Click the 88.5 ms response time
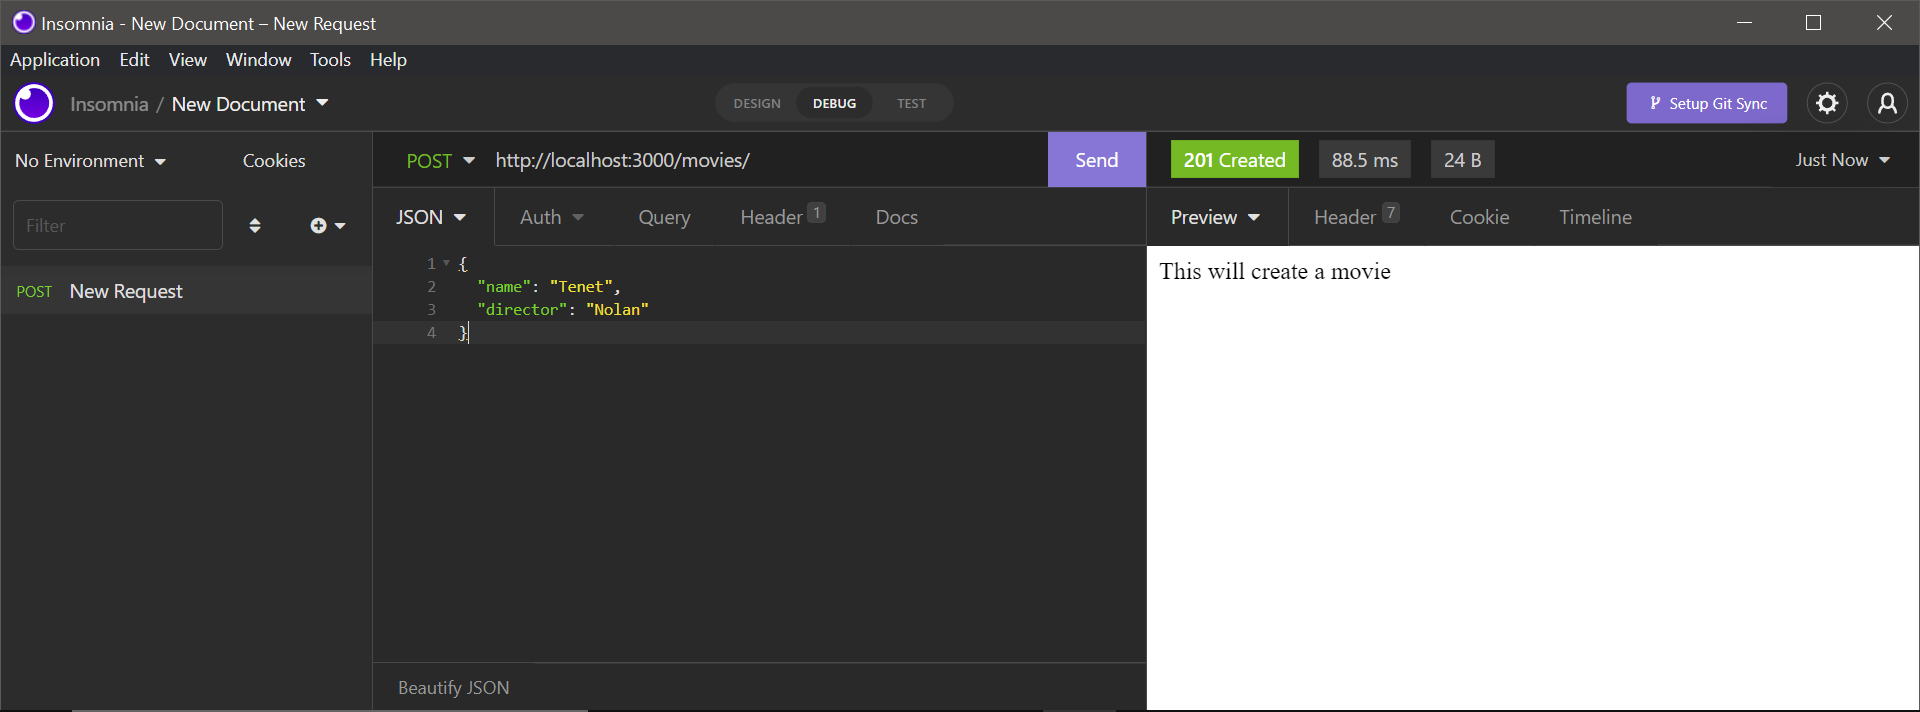The image size is (1920, 712). tap(1364, 159)
